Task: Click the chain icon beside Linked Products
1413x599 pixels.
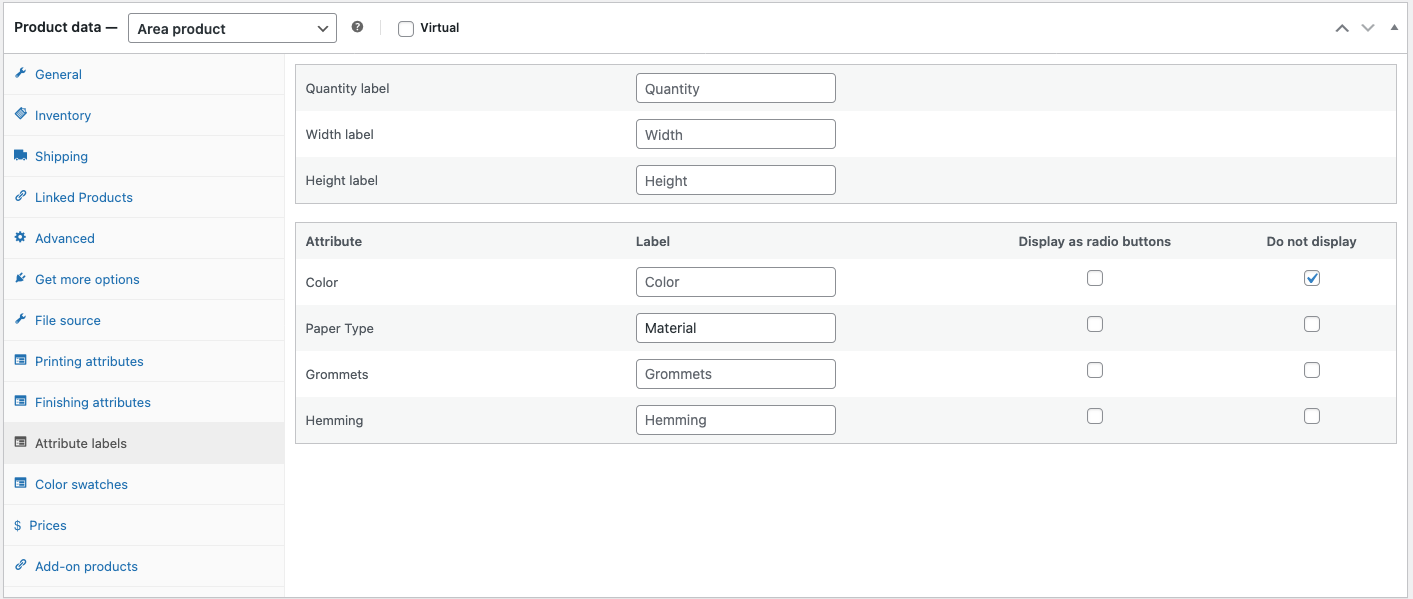Action: pos(20,197)
